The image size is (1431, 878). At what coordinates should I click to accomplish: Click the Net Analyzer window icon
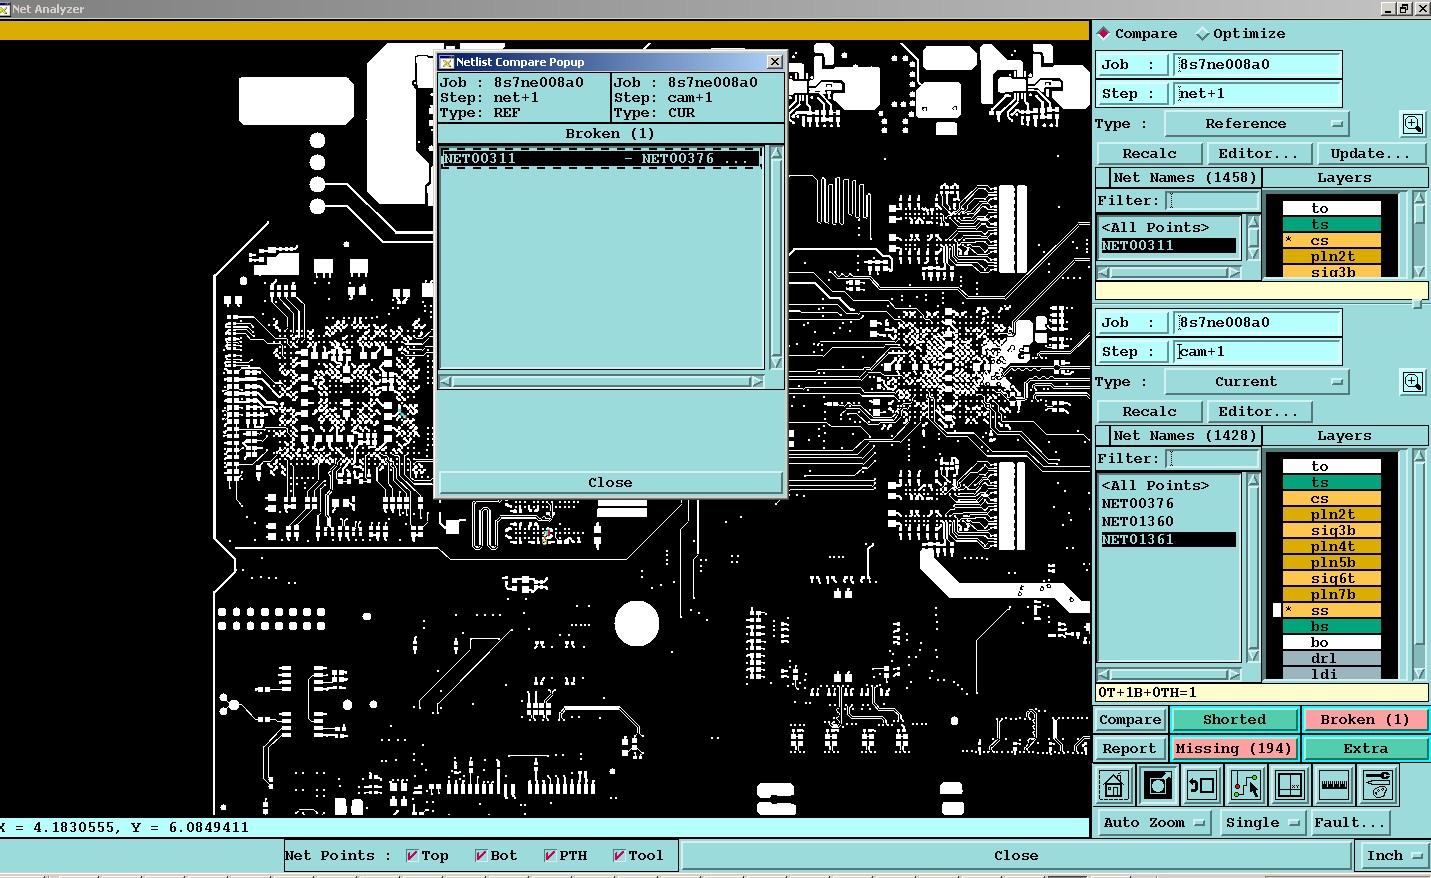[5, 9]
